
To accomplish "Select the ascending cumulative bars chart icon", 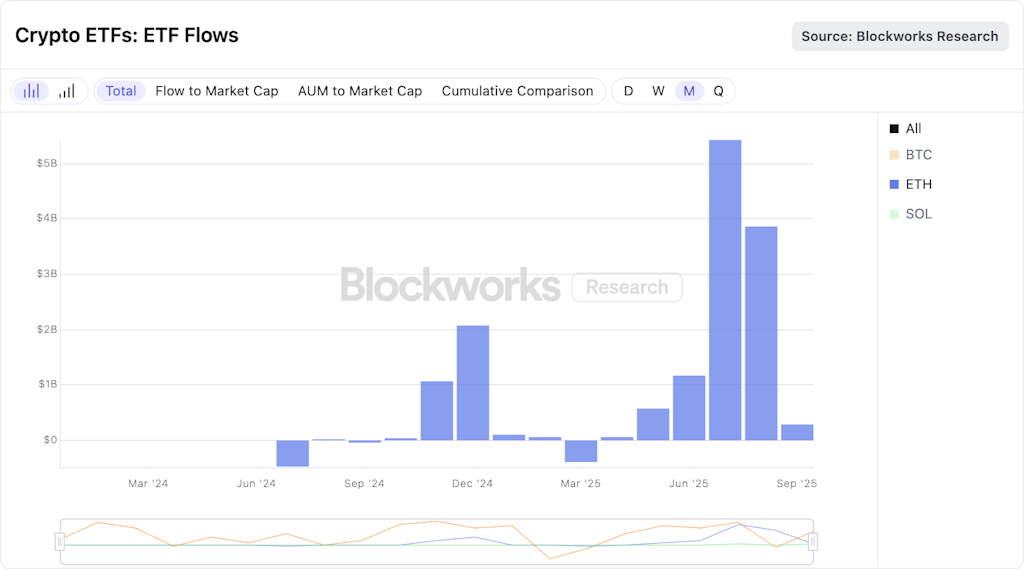I will (67, 91).
